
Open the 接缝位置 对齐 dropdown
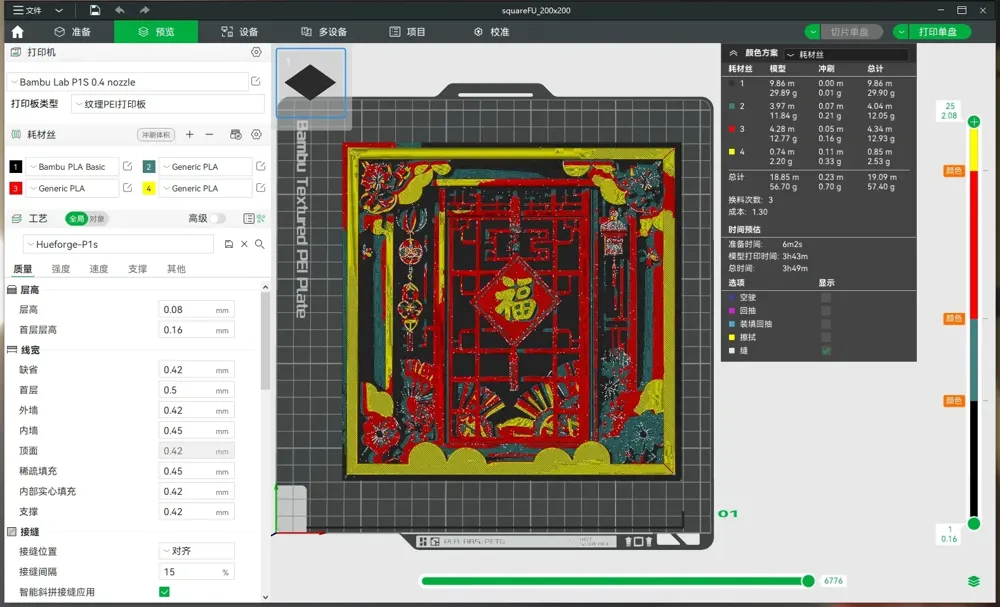pos(196,551)
